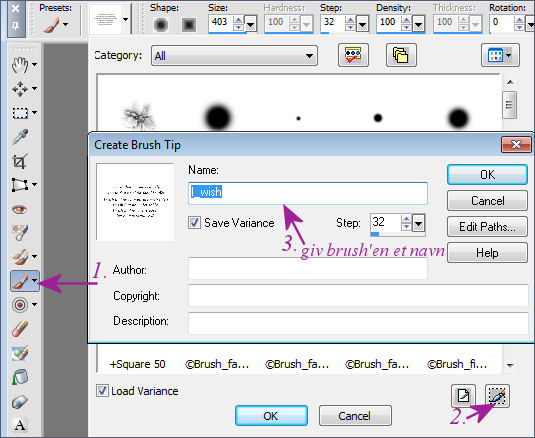535x438 pixels.
Task: Select the round brush shape option
Action: [161, 25]
